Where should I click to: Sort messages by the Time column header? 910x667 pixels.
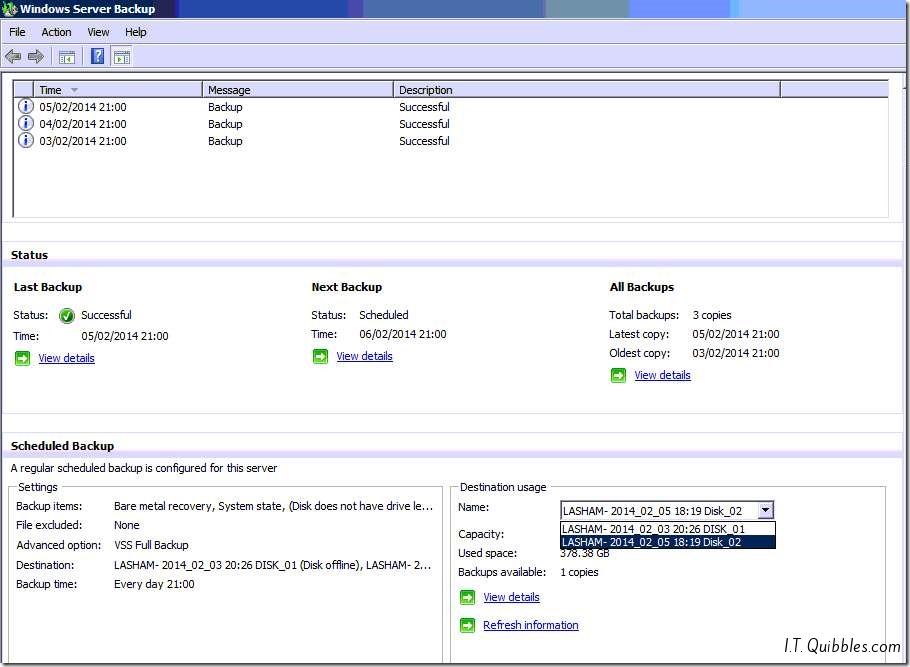coord(118,90)
